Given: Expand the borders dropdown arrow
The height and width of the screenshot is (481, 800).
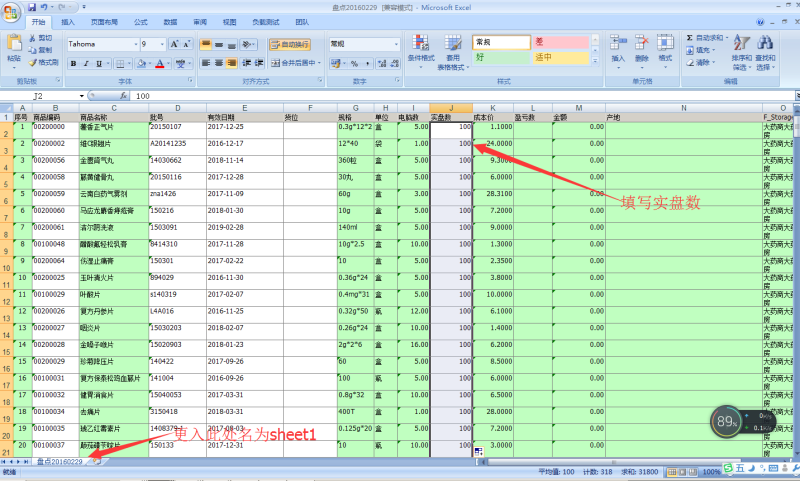Looking at the screenshot, I should (129, 64).
